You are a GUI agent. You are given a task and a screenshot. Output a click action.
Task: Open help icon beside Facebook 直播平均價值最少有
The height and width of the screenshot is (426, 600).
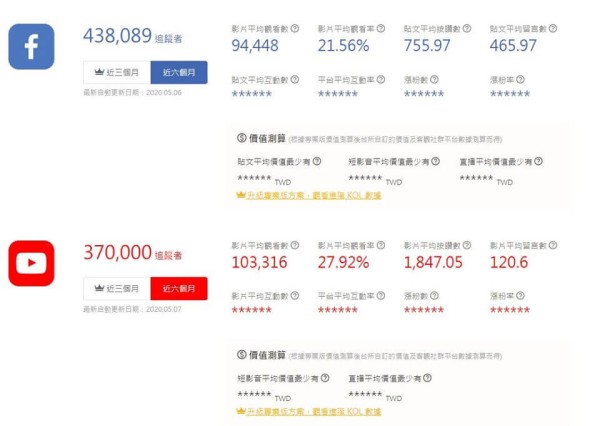(x=538, y=162)
